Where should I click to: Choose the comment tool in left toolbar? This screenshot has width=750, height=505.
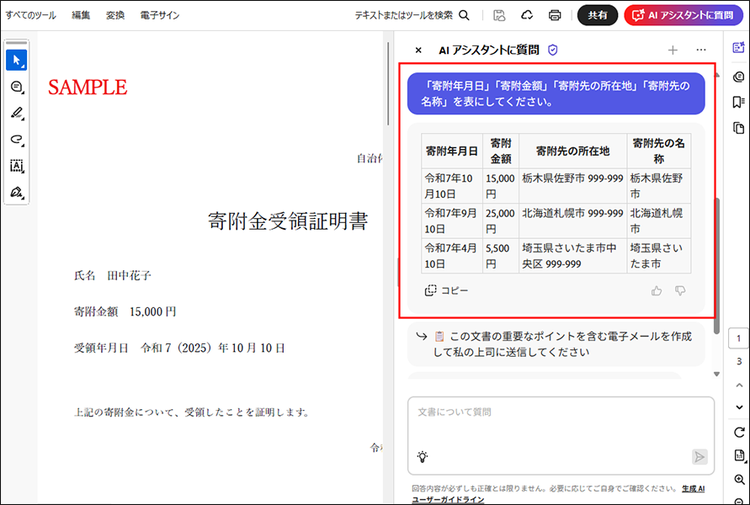16,87
